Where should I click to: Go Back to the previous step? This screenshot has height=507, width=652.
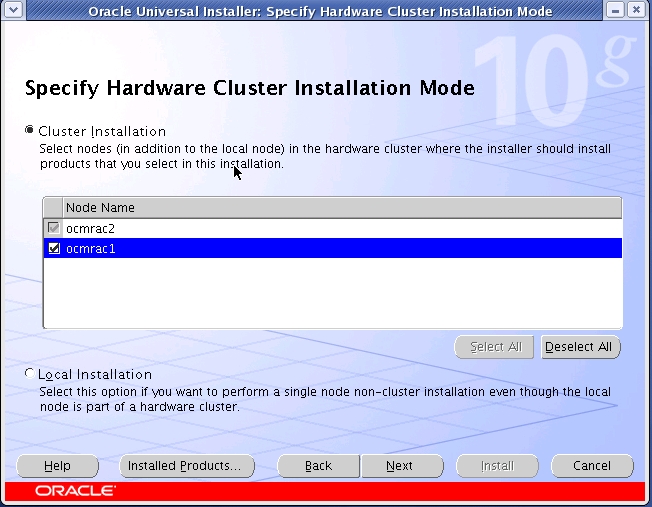coord(319,466)
